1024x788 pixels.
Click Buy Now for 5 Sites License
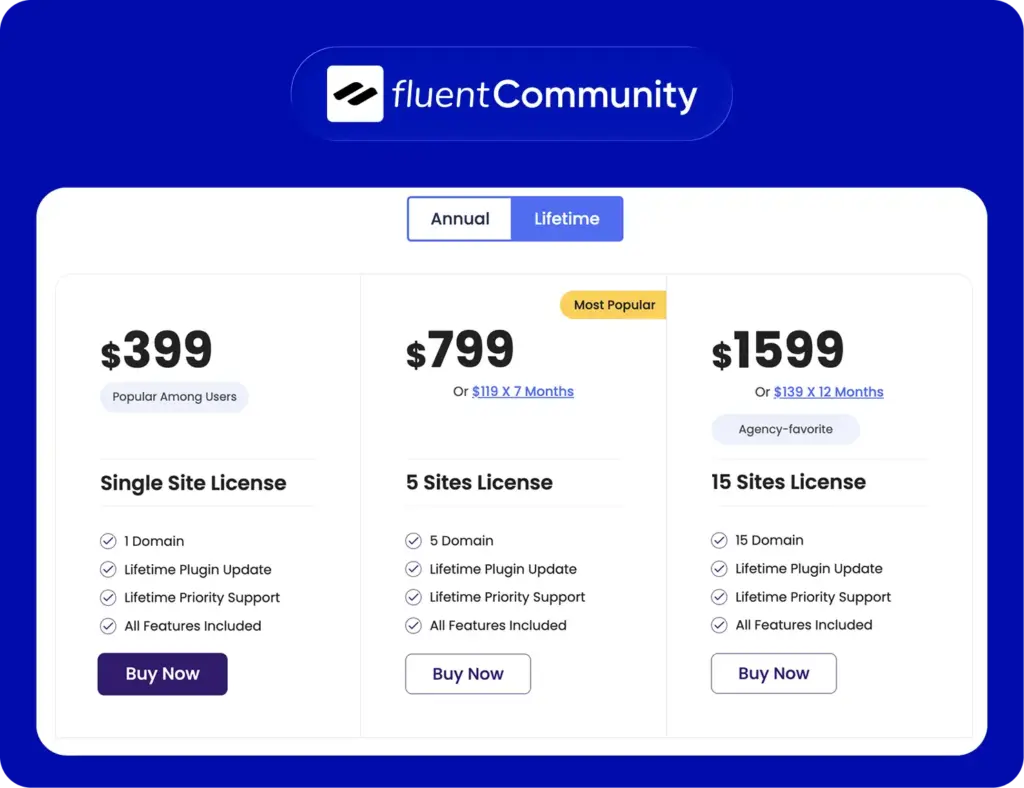[467, 674]
